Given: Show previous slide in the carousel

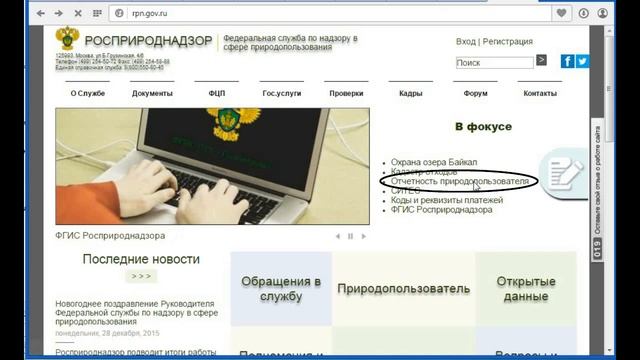Looking at the screenshot, I should pyautogui.click(x=338, y=236).
